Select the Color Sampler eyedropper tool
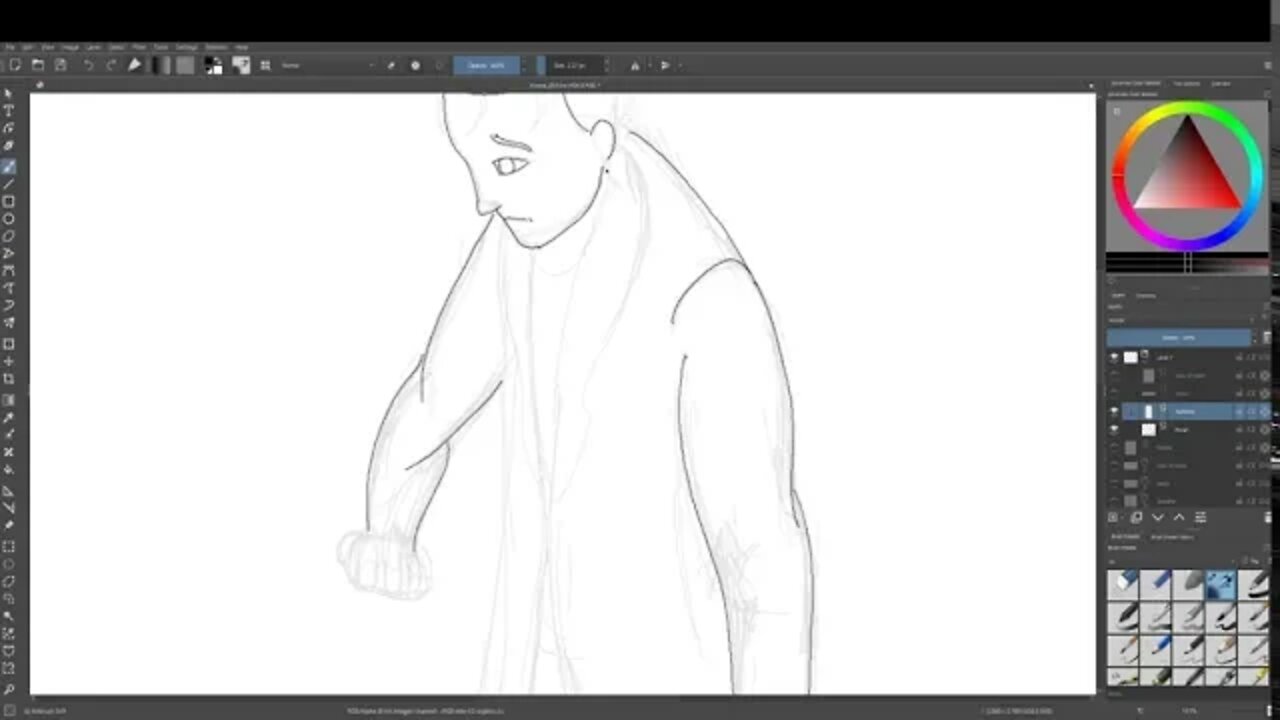The image size is (1280, 720). coord(9,417)
